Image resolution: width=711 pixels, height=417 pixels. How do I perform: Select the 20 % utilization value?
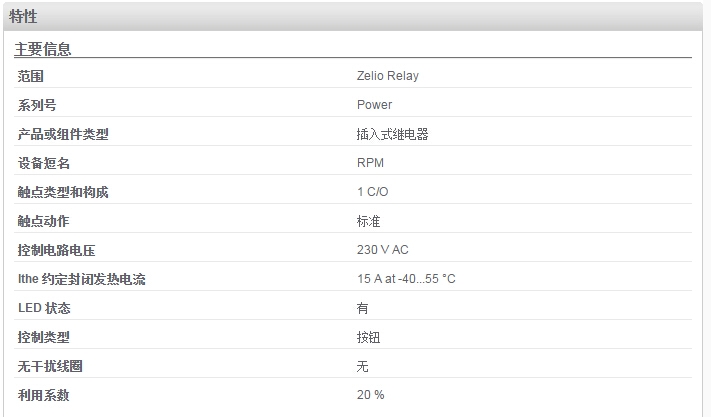370,395
